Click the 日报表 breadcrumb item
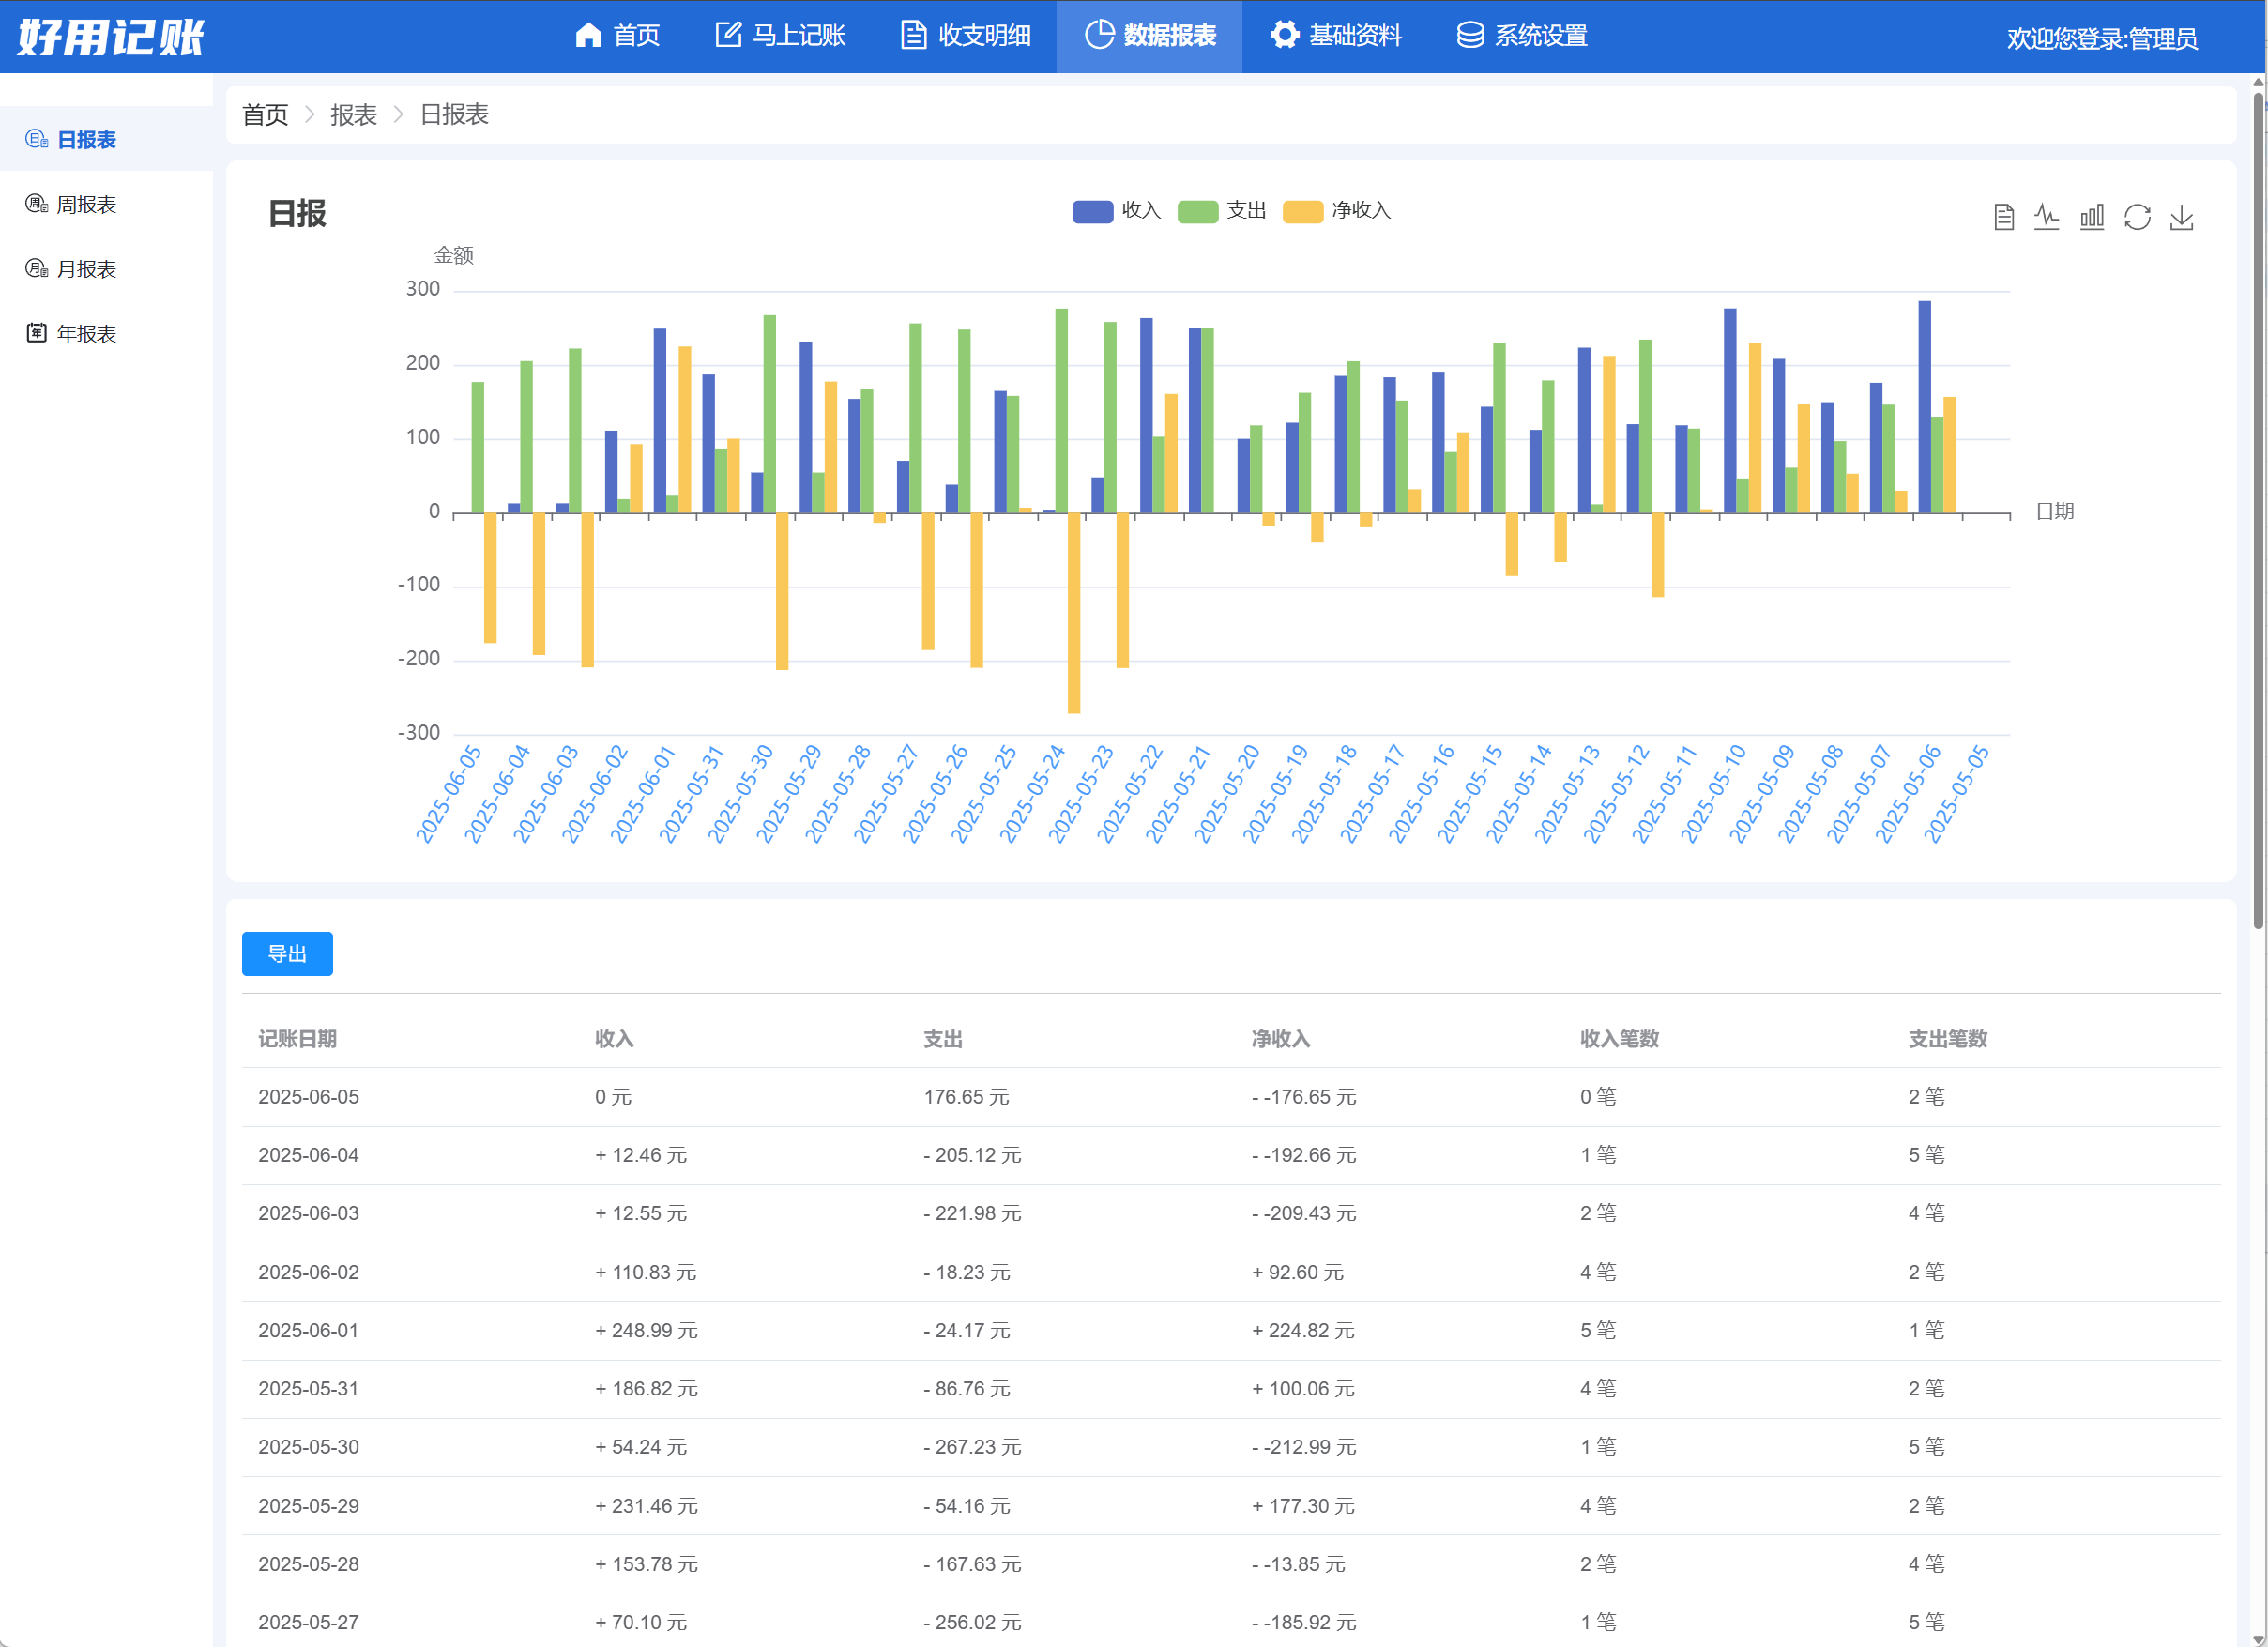The width and height of the screenshot is (2268, 1647). point(454,115)
